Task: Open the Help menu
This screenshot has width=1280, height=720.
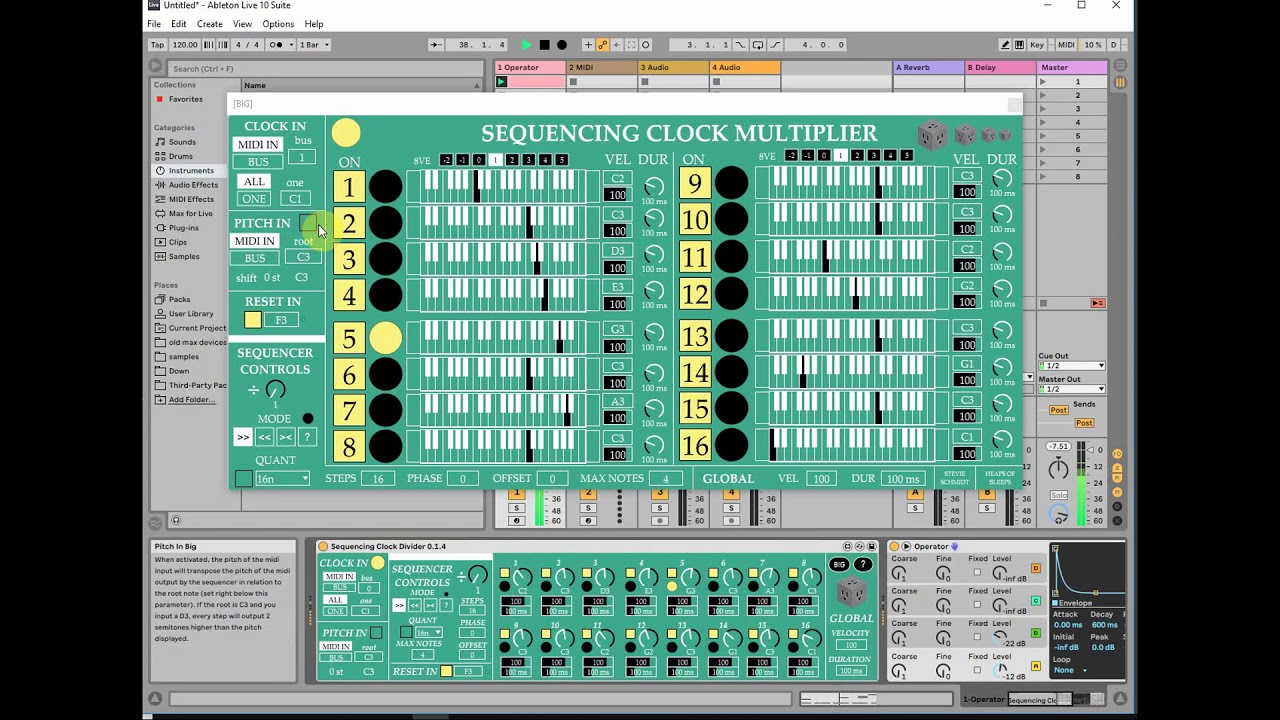Action: pos(314,24)
